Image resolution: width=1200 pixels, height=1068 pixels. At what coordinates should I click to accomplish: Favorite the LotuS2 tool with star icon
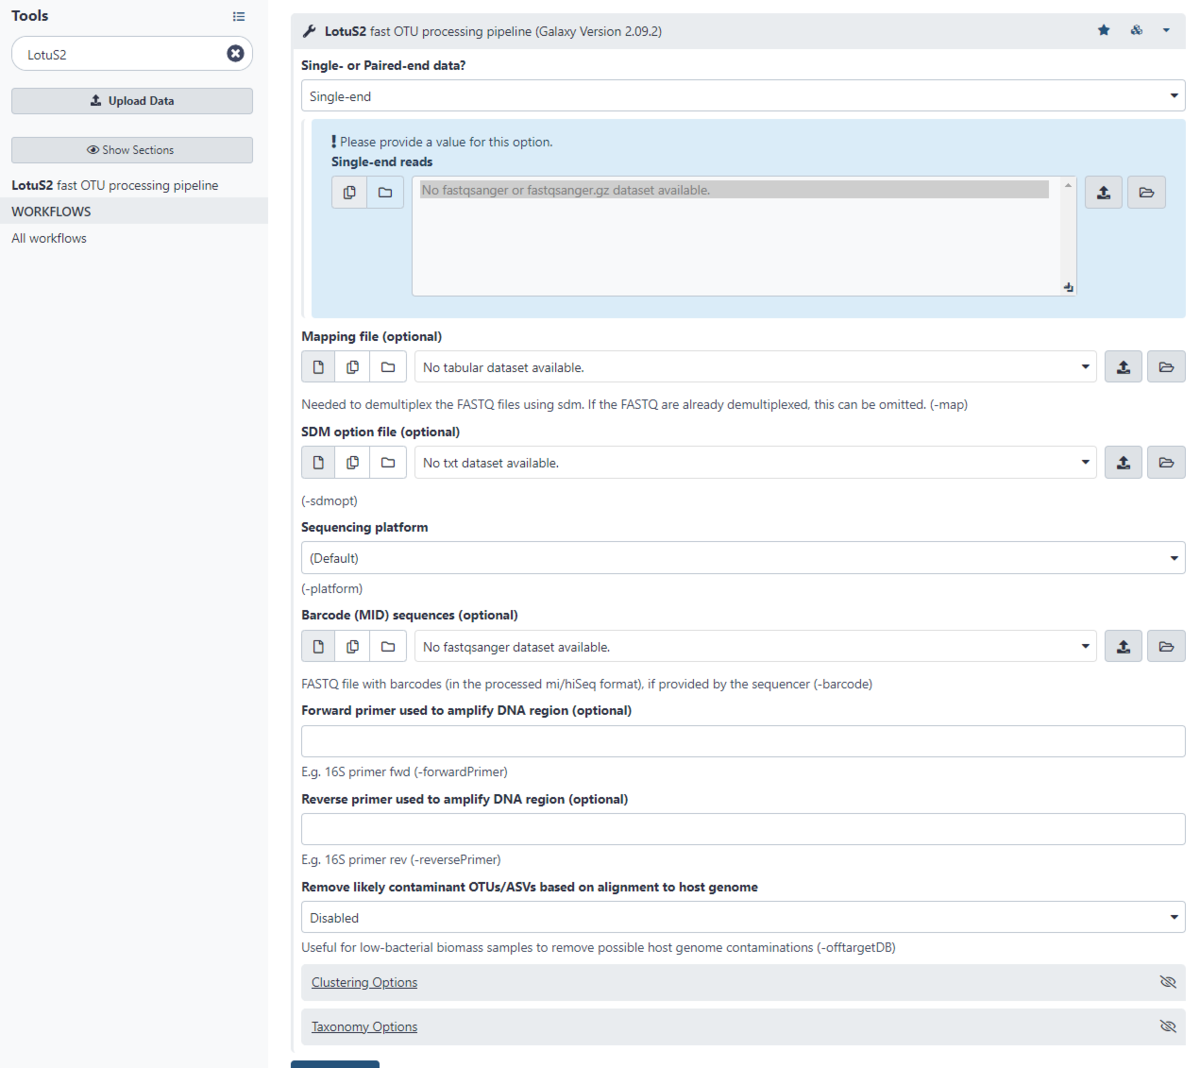click(1104, 30)
